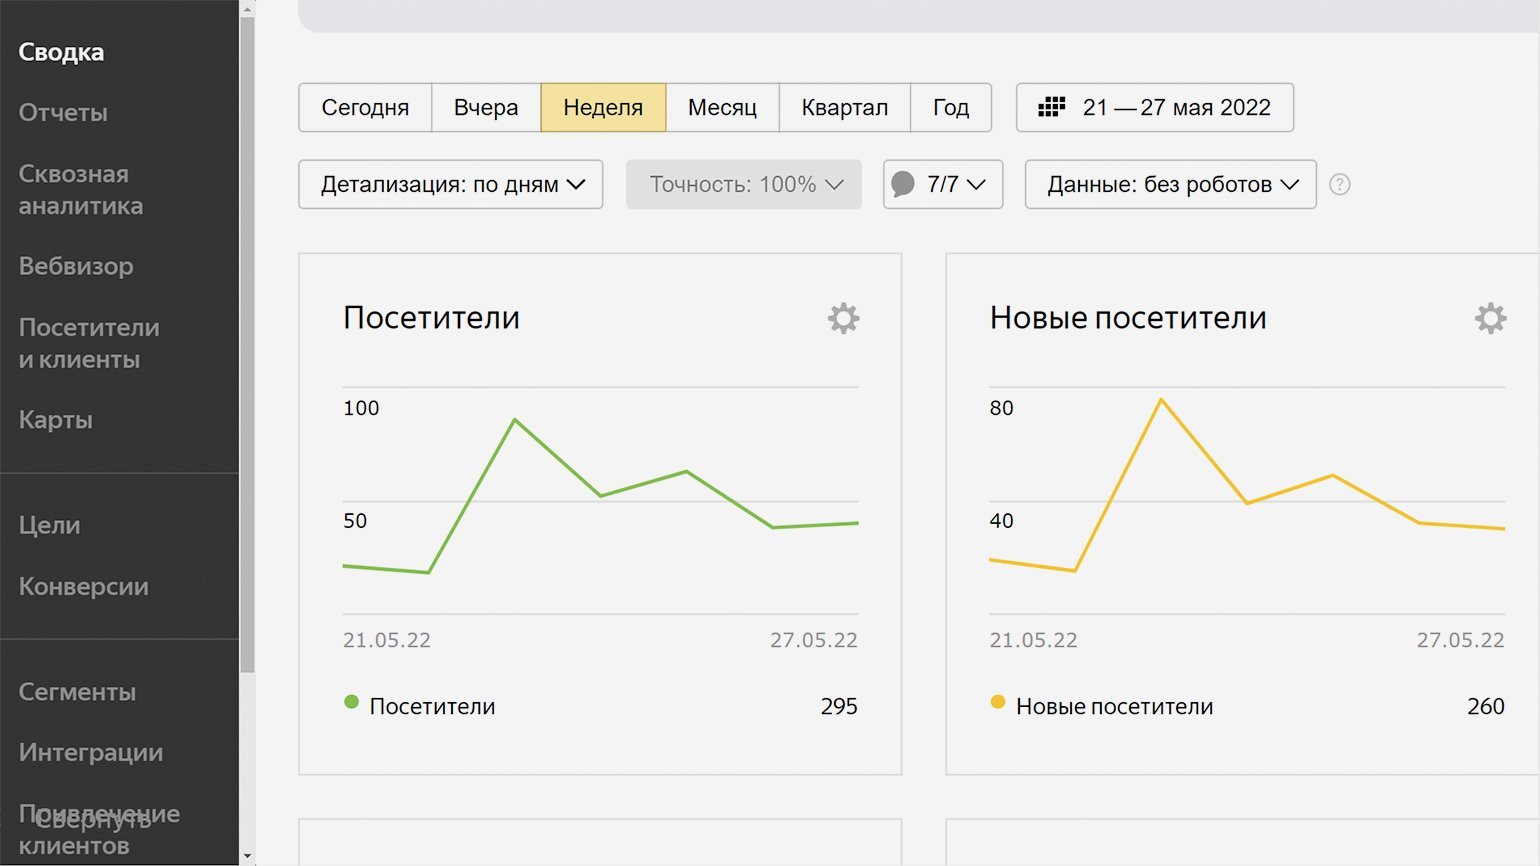Open Отчеты in the sidebar
This screenshot has height=866, width=1540.
pyautogui.click(x=63, y=113)
